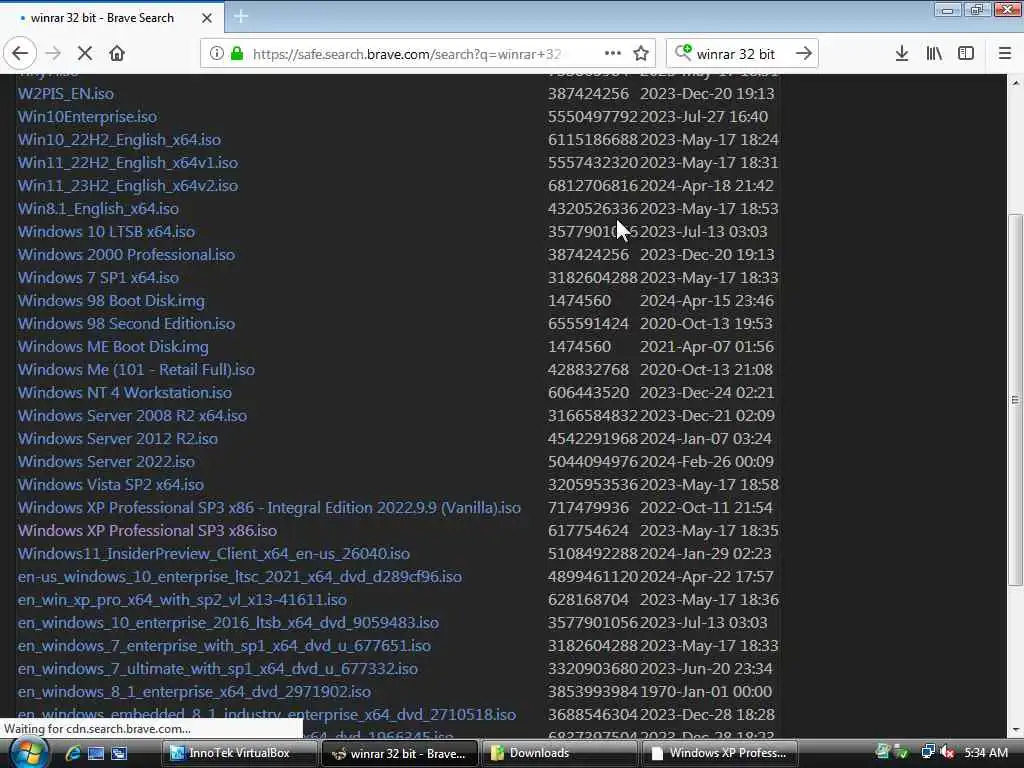The width and height of the screenshot is (1024, 768).
Task: Open Windows Server 2008 R2 x64.iso
Action: pos(133,415)
